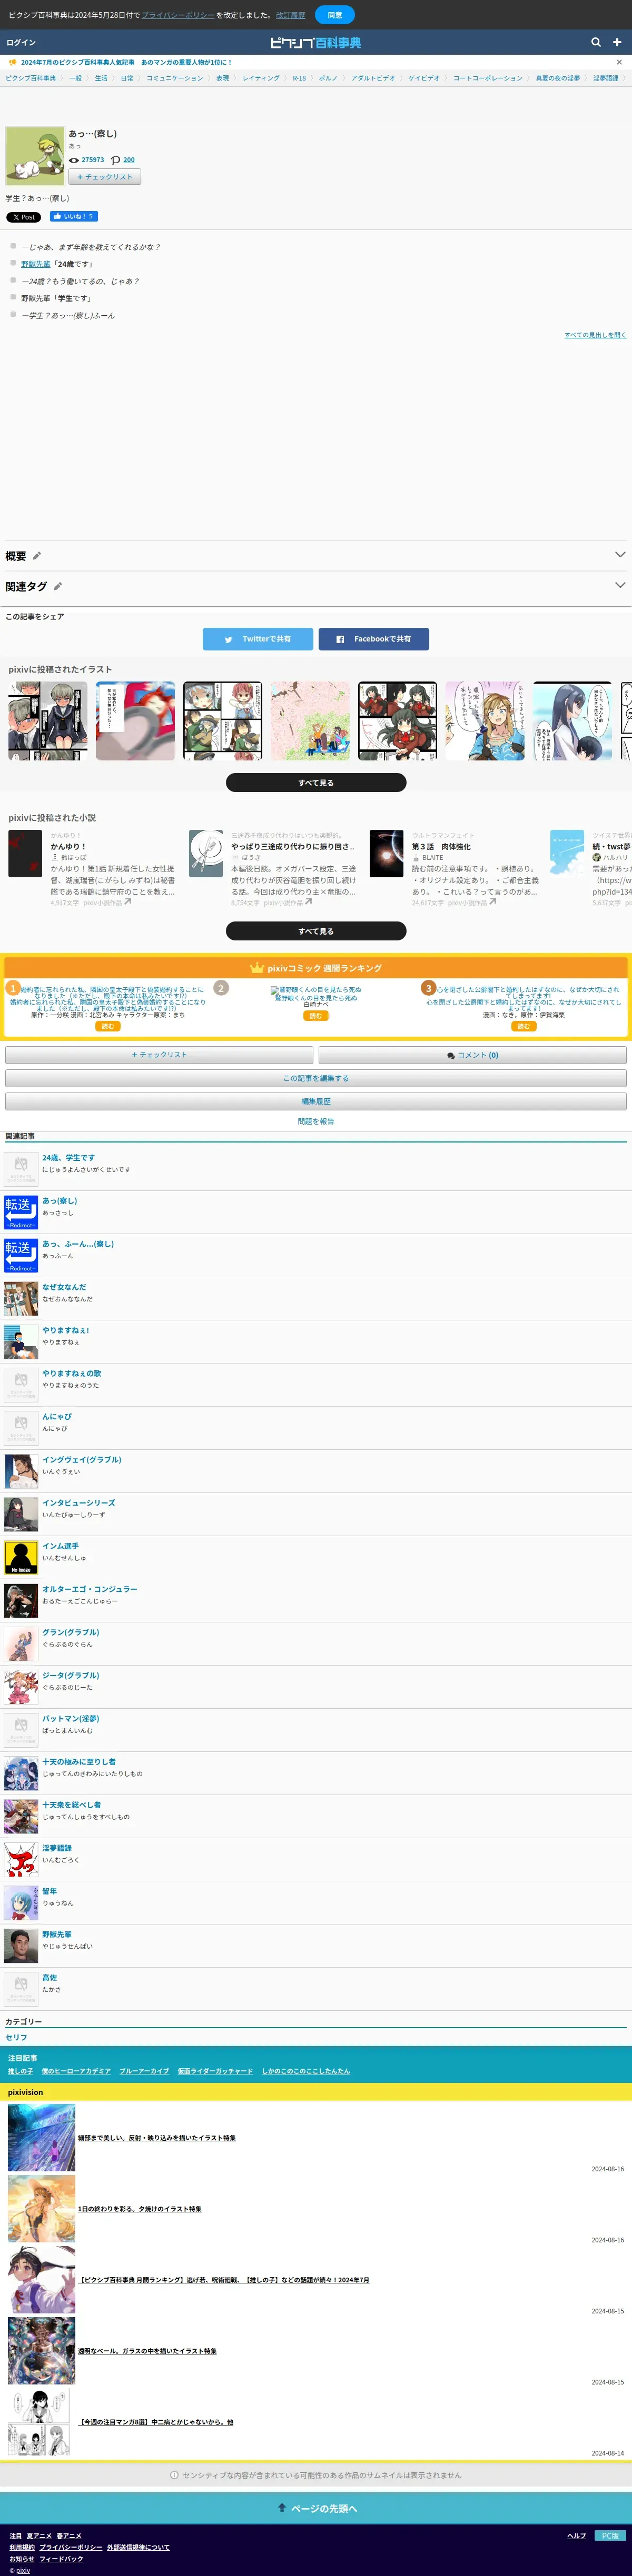Open related article 留年
632x2576 pixels.
click(49, 1892)
